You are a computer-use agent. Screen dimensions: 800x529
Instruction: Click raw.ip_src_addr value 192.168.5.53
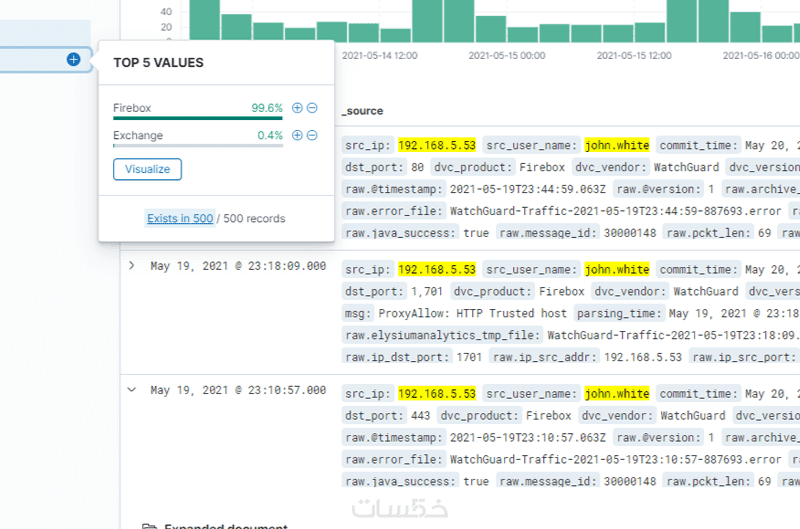tap(643, 357)
